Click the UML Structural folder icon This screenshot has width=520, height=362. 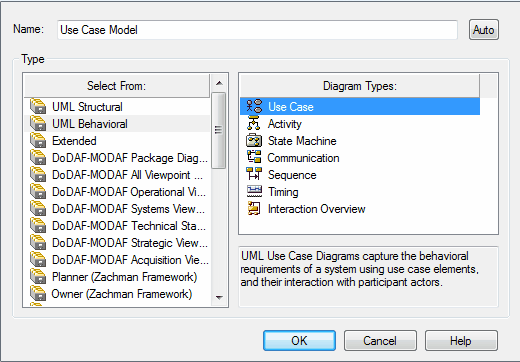[x=38, y=106]
